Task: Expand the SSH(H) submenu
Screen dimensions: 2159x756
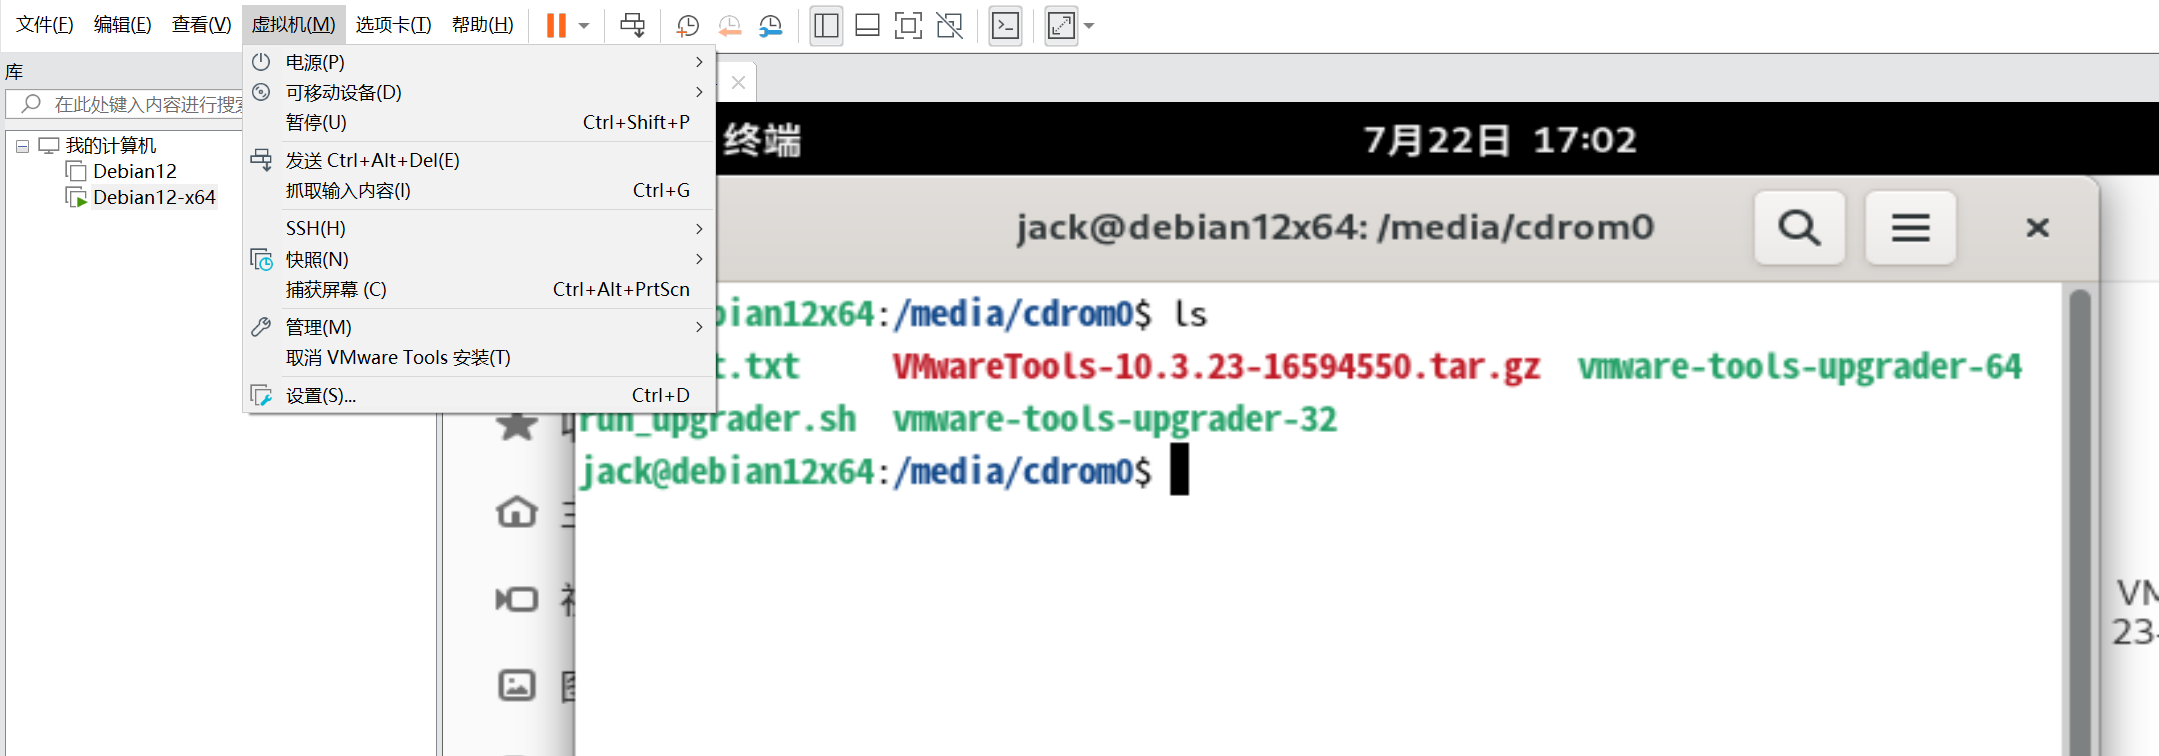Action: (x=480, y=228)
